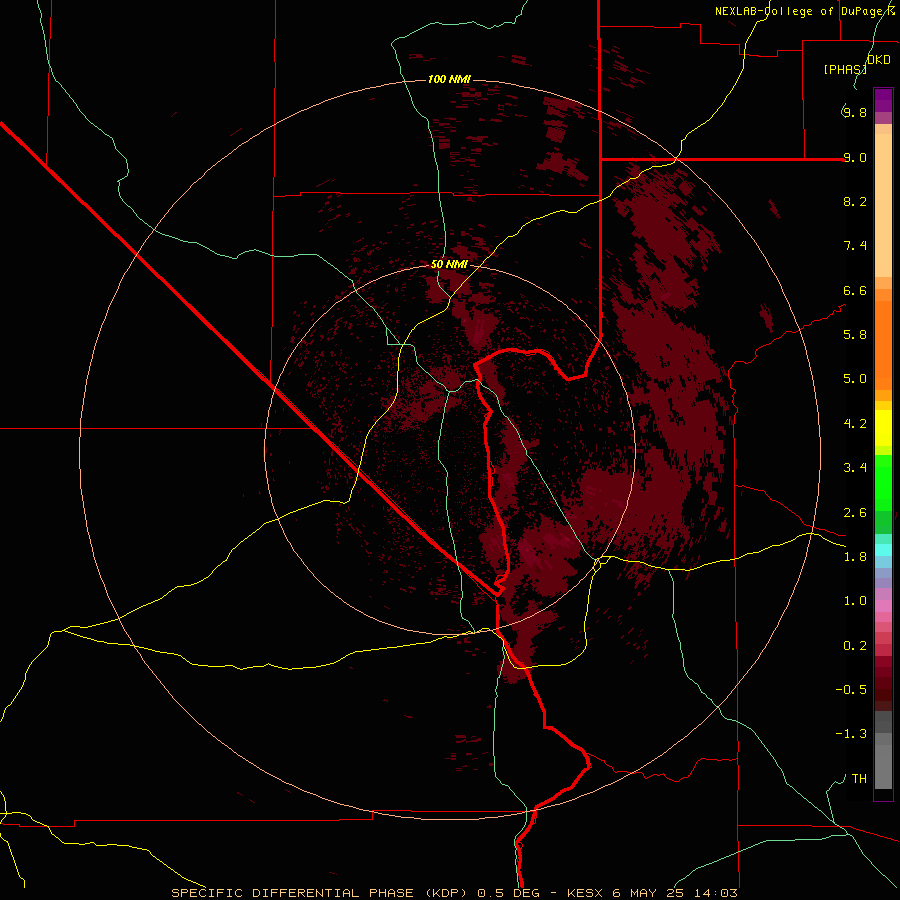
Task: Pick the peach band of the color bar
Action: [x=883, y=205]
